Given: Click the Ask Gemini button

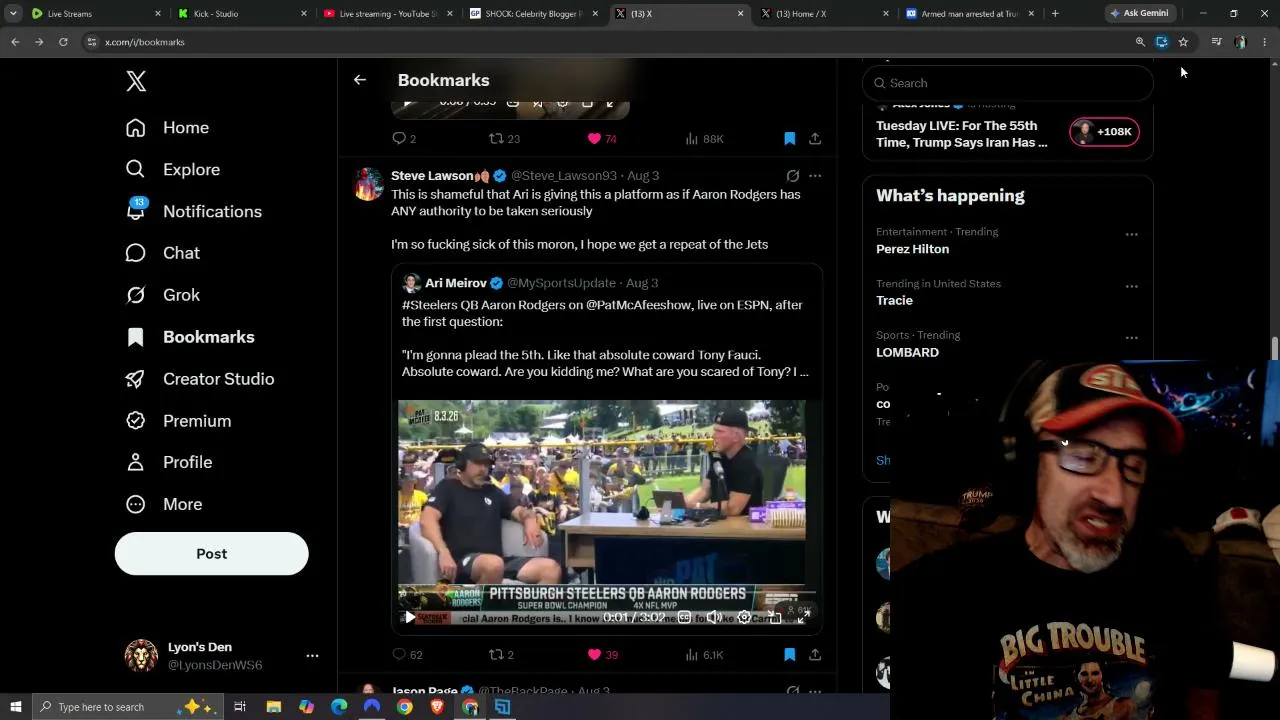Looking at the screenshot, I should tap(1141, 14).
